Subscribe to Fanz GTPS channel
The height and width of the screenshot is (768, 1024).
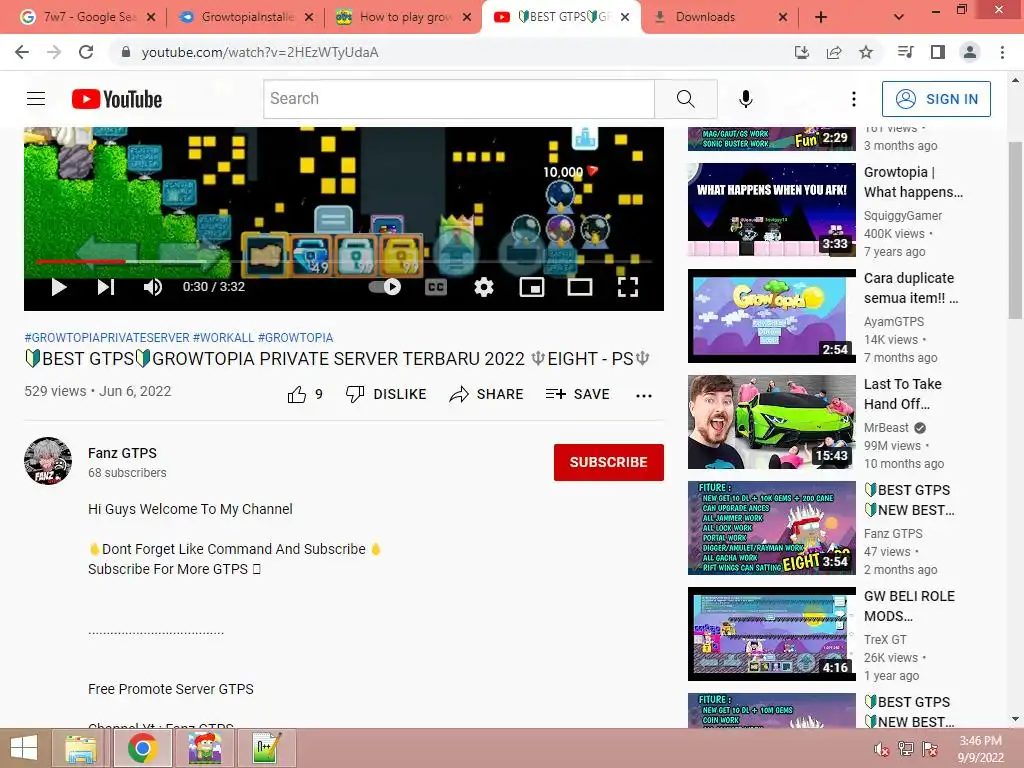(x=609, y=462)
